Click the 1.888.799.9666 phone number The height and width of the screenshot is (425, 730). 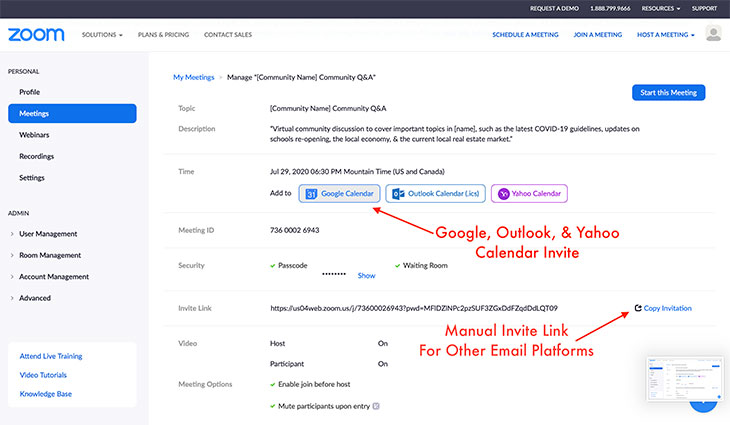(x=610, y=8)
